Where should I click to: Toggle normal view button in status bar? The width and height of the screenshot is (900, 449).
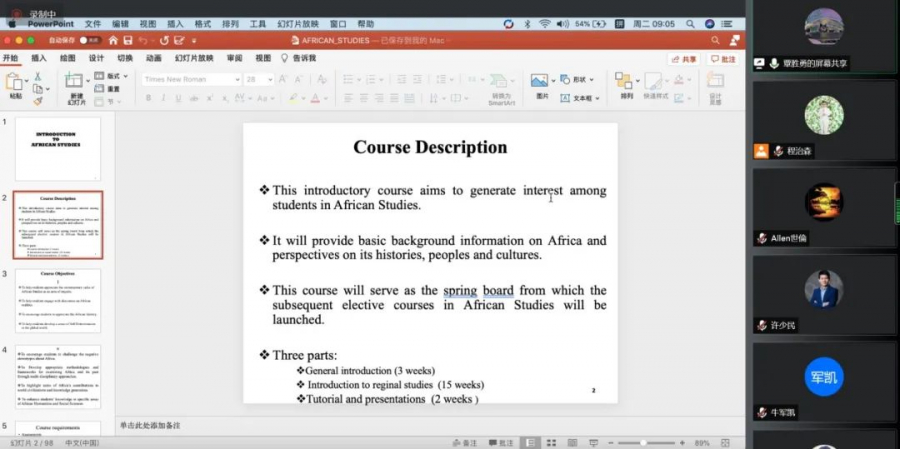coord(530,442)
